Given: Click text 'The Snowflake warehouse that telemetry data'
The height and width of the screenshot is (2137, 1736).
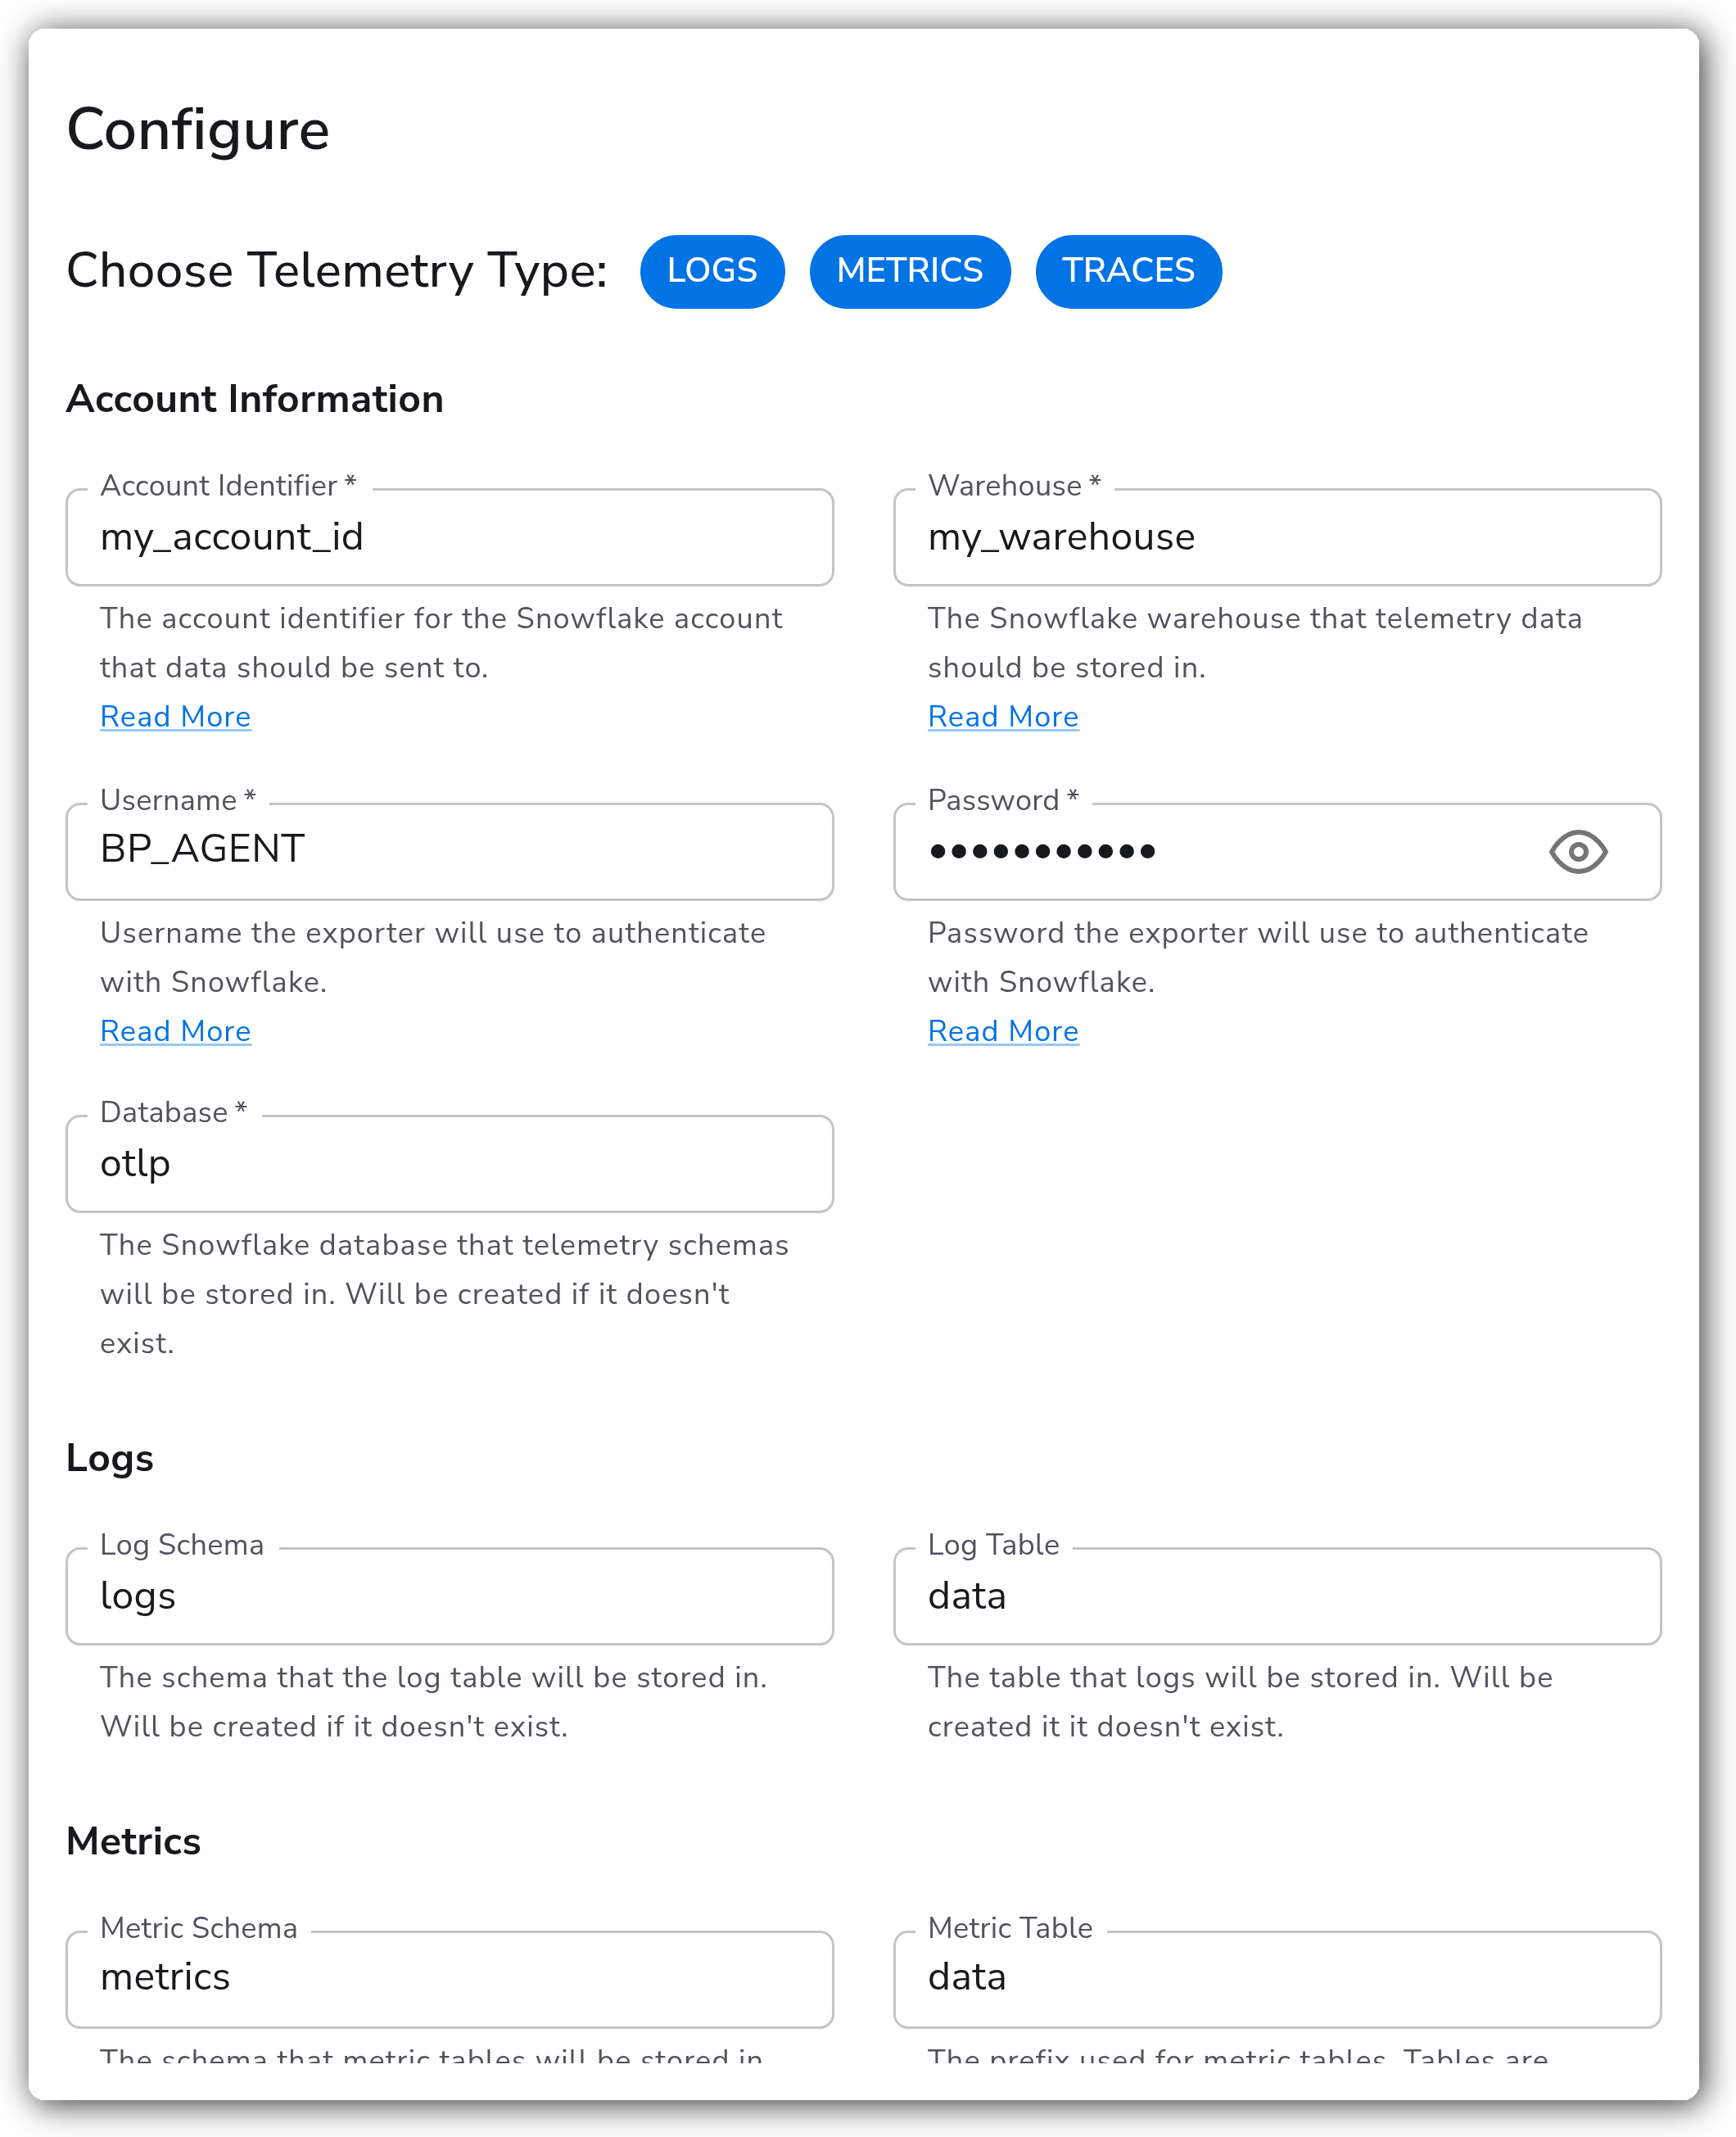Looking at the screenshot, I should 1254,618.
